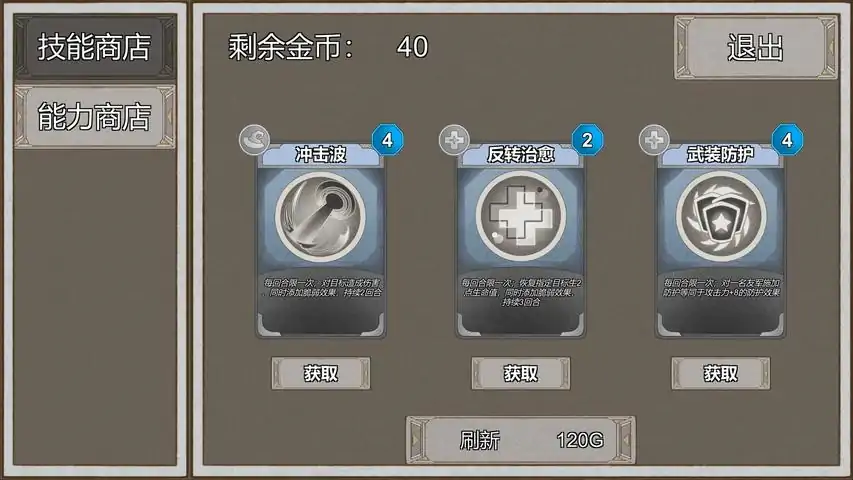Click the blue cost badge 4 on 冲击波
The height and width of the screenshot is (480, 853).
tap(387, 140)
